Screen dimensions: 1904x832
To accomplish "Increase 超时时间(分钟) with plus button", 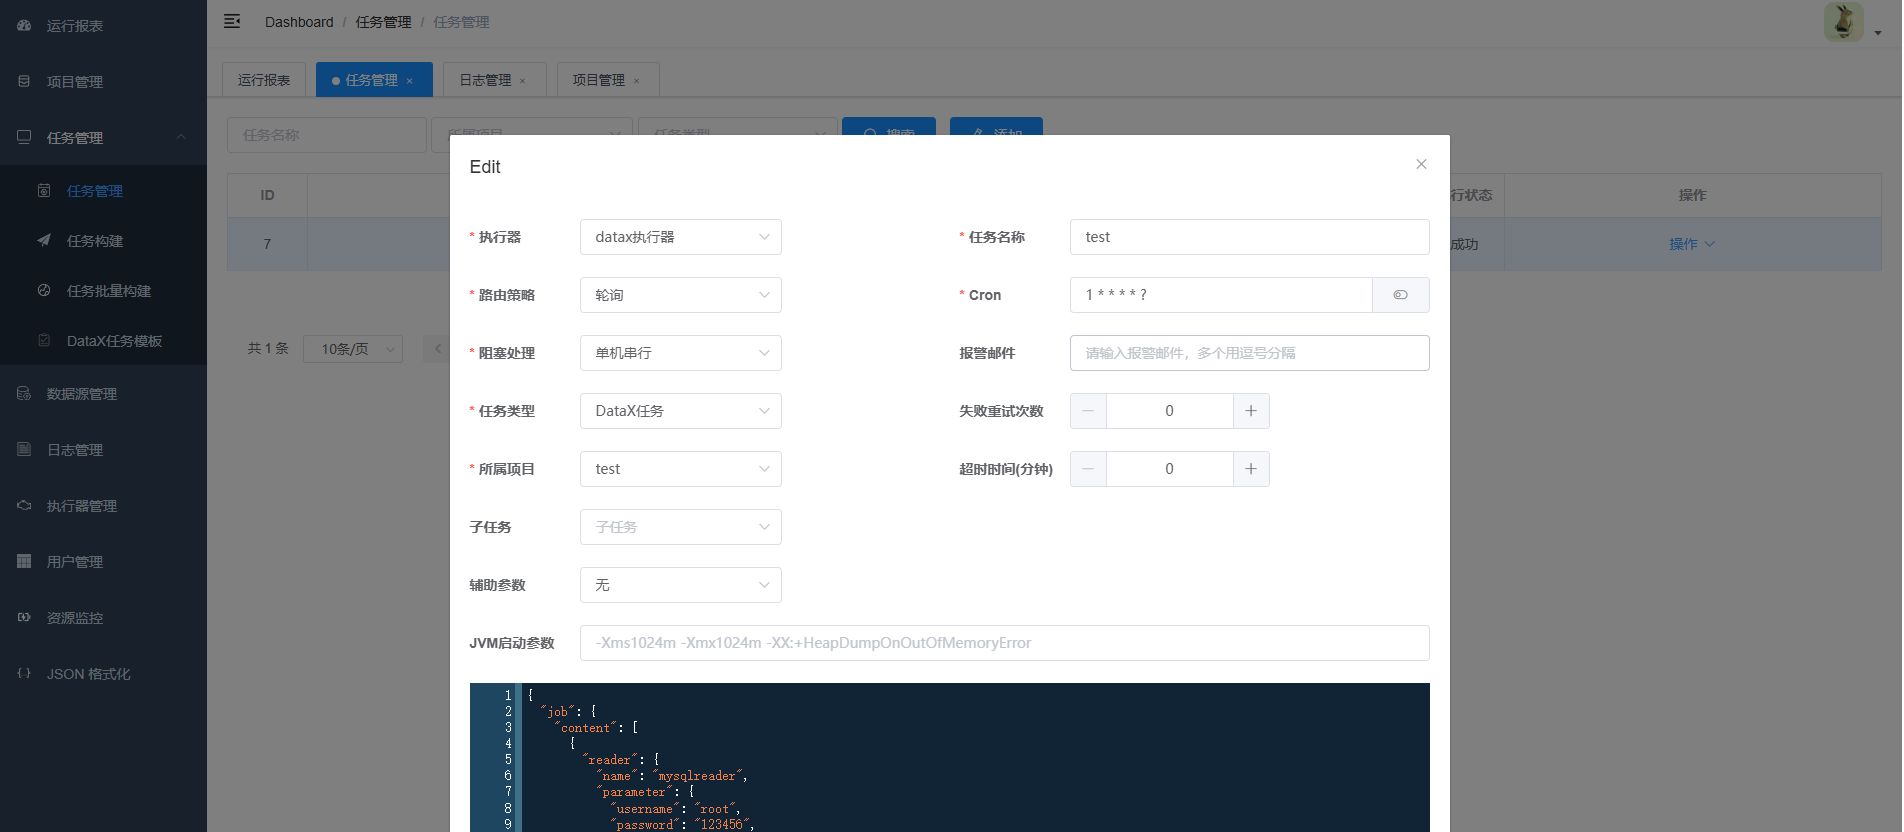I will coord(1251,469).
